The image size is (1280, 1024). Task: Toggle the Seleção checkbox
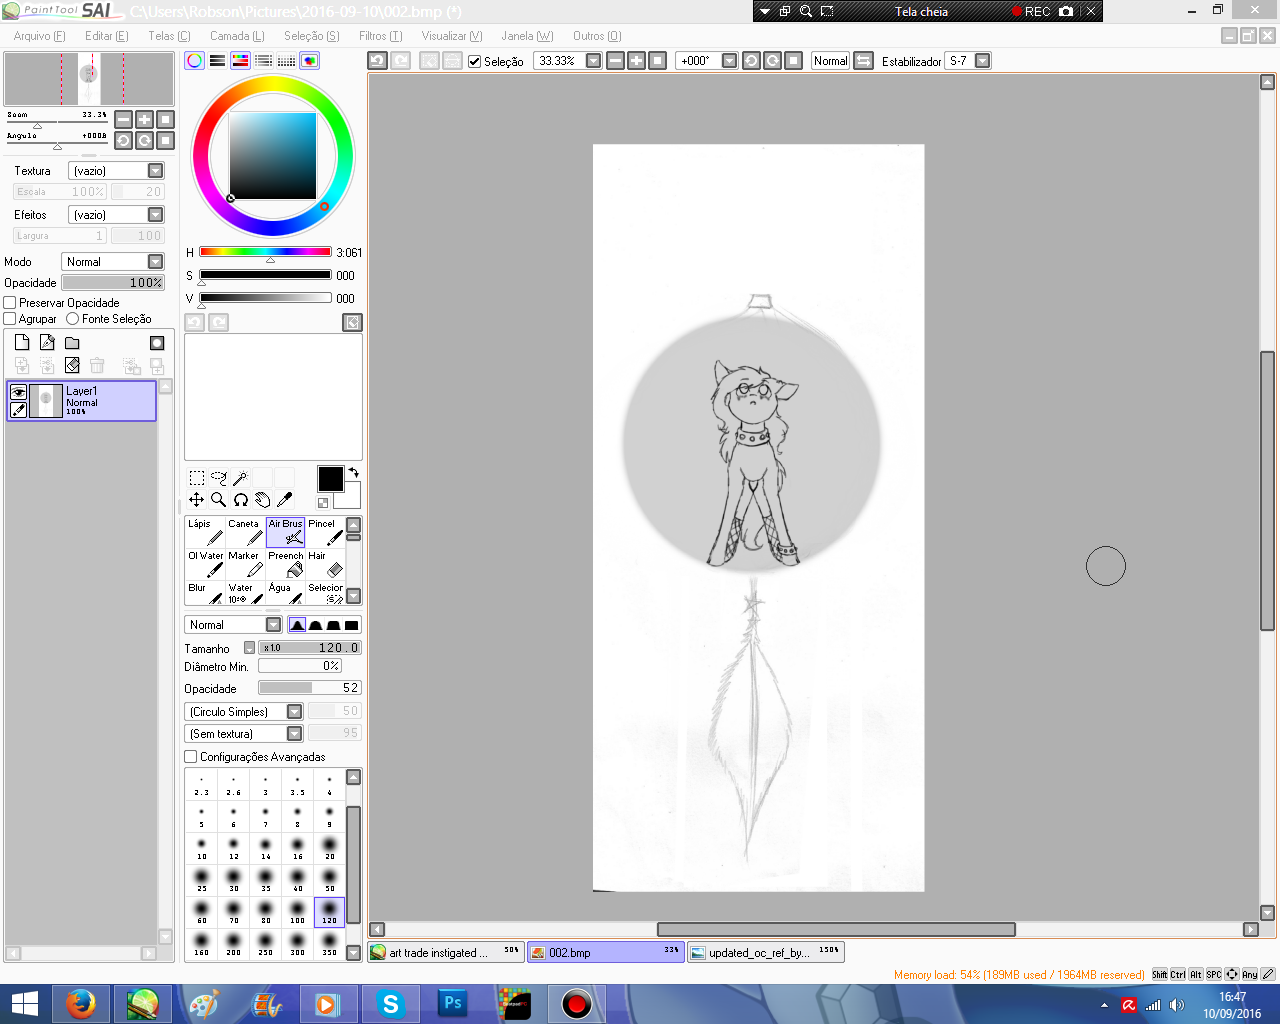[x=475, y=61]
